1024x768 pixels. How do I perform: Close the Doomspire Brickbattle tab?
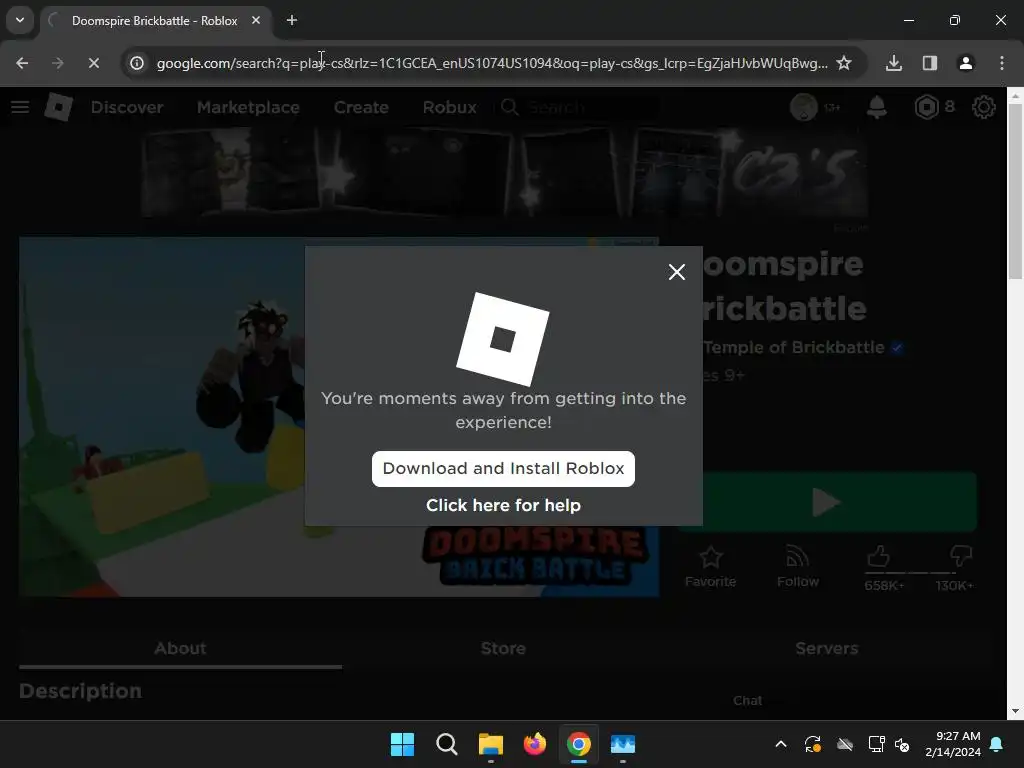[256, 20]
